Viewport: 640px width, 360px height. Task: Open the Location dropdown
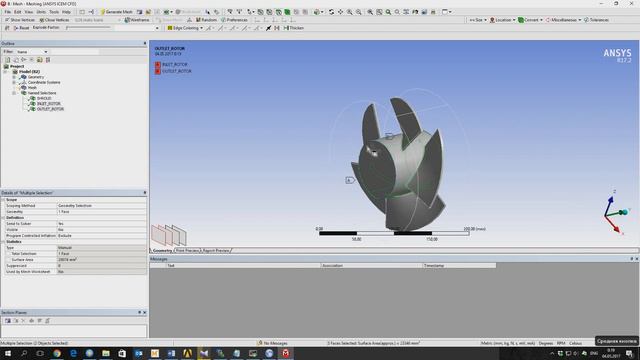[x=502, y=20]
